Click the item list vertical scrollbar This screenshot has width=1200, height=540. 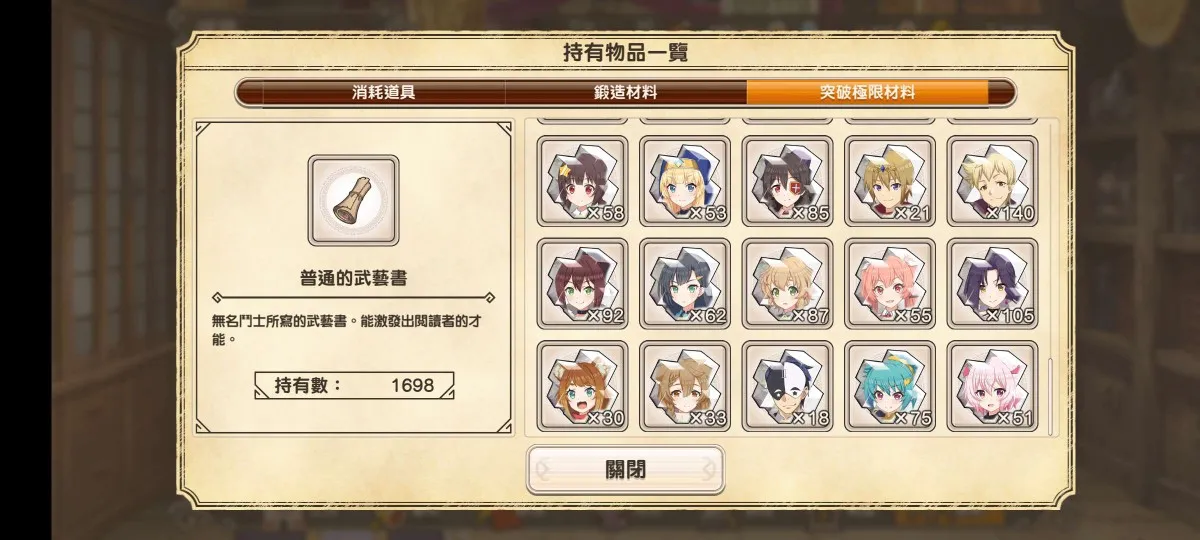coord(1050,395)
